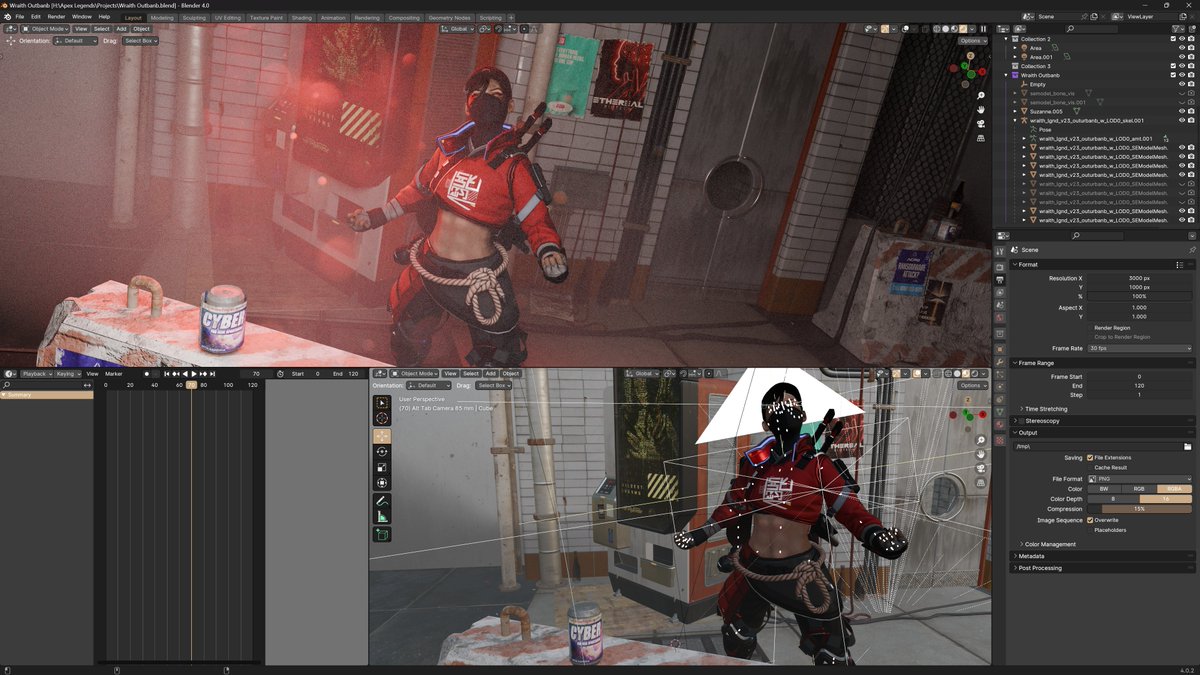Screen dimensions: 1200x675
Task: Click the pan hand icon in top viewport
Action: pyautogui.click(x=982, y=109)
